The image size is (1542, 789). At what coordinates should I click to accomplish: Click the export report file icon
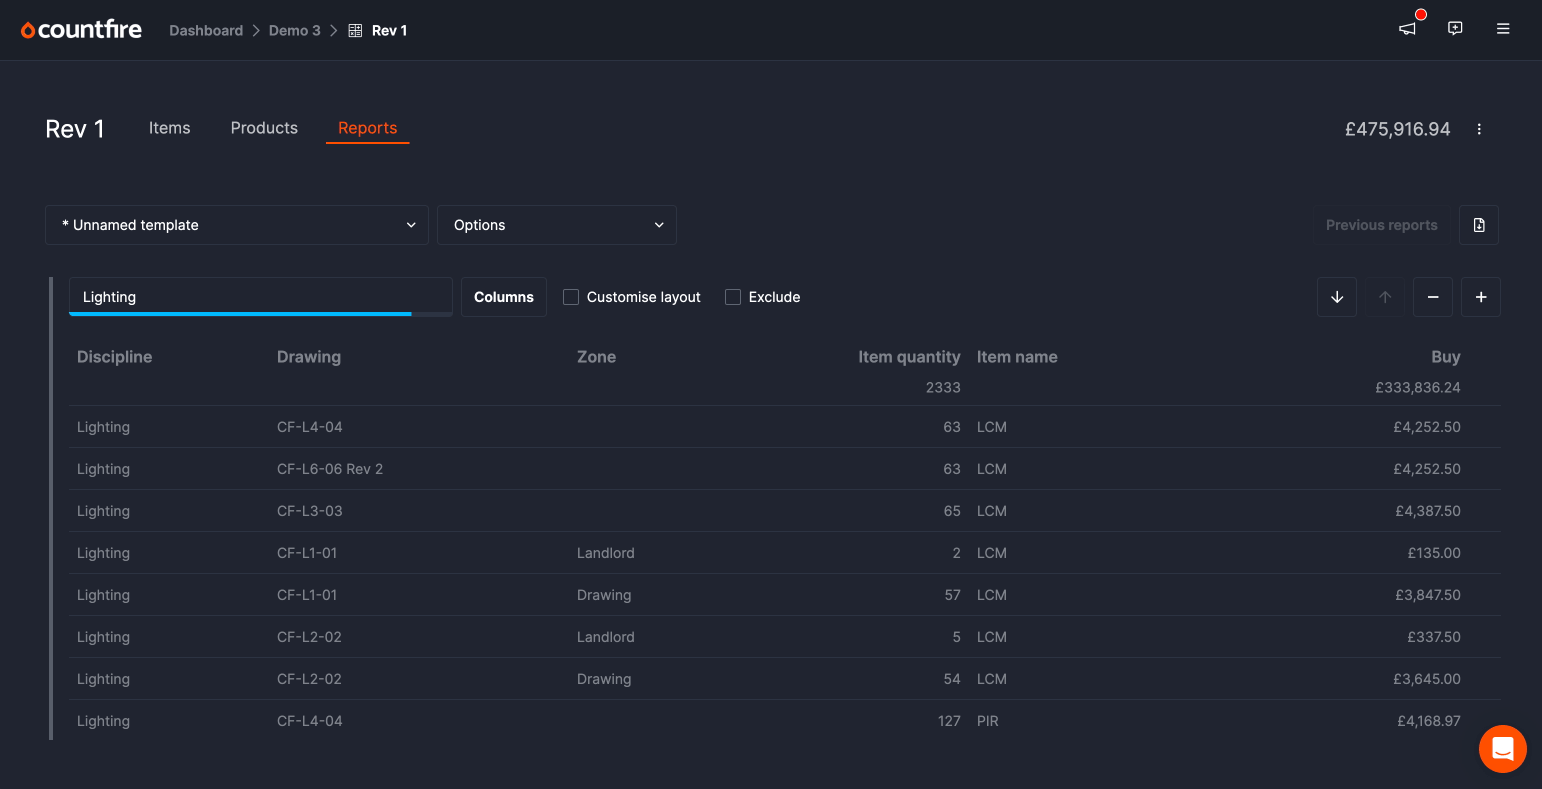[1479, 225]
